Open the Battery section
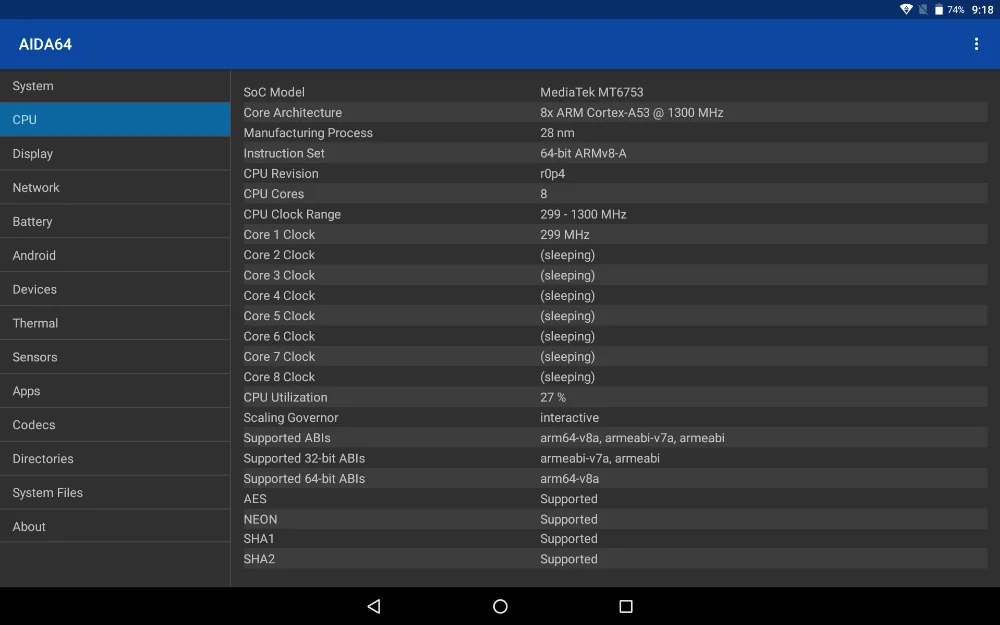 point(115,221)
